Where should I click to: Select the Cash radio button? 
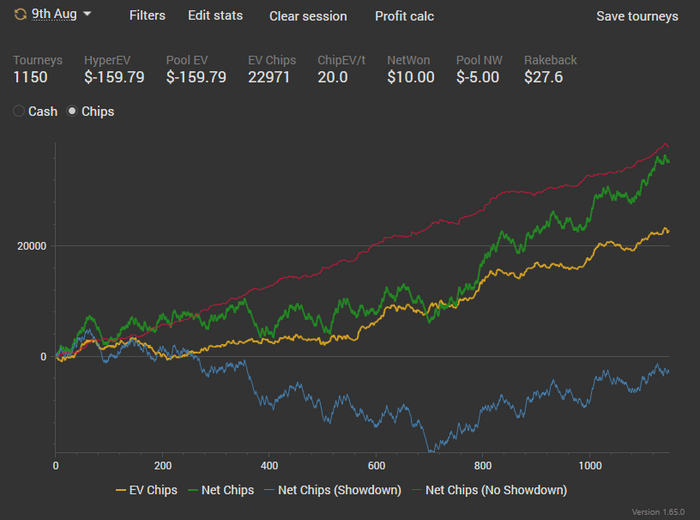click(x=19, y=111)
